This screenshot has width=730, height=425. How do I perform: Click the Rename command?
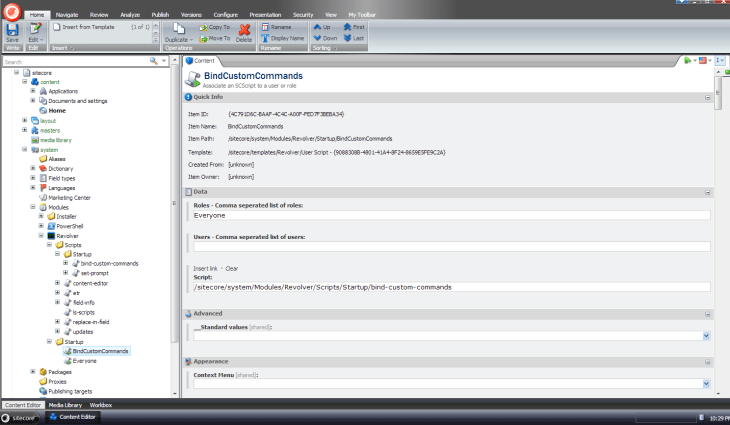coord(277,27)
